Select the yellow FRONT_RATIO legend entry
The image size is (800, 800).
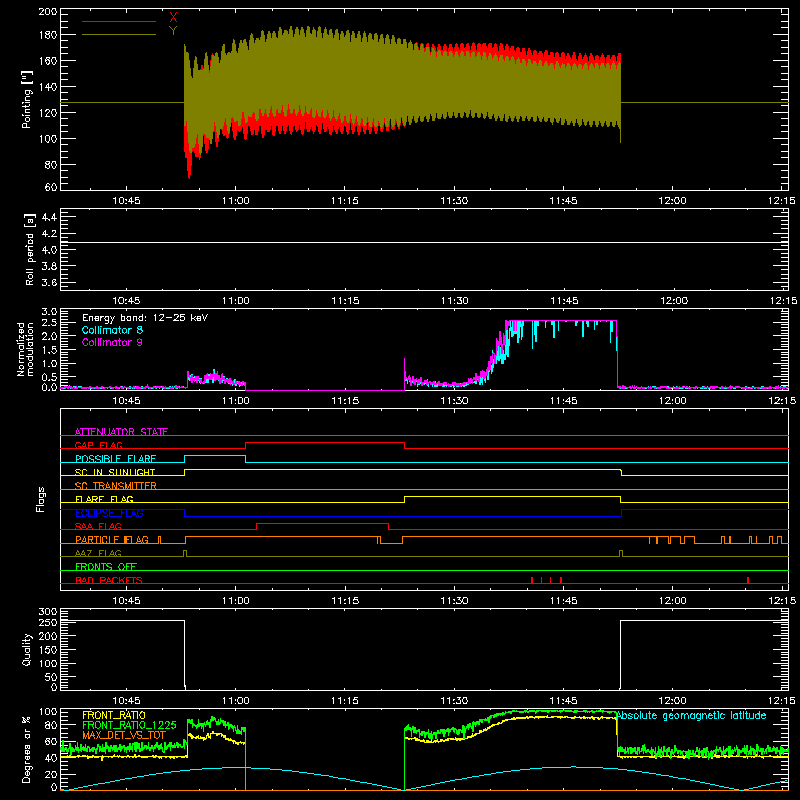tap(114, 715)
